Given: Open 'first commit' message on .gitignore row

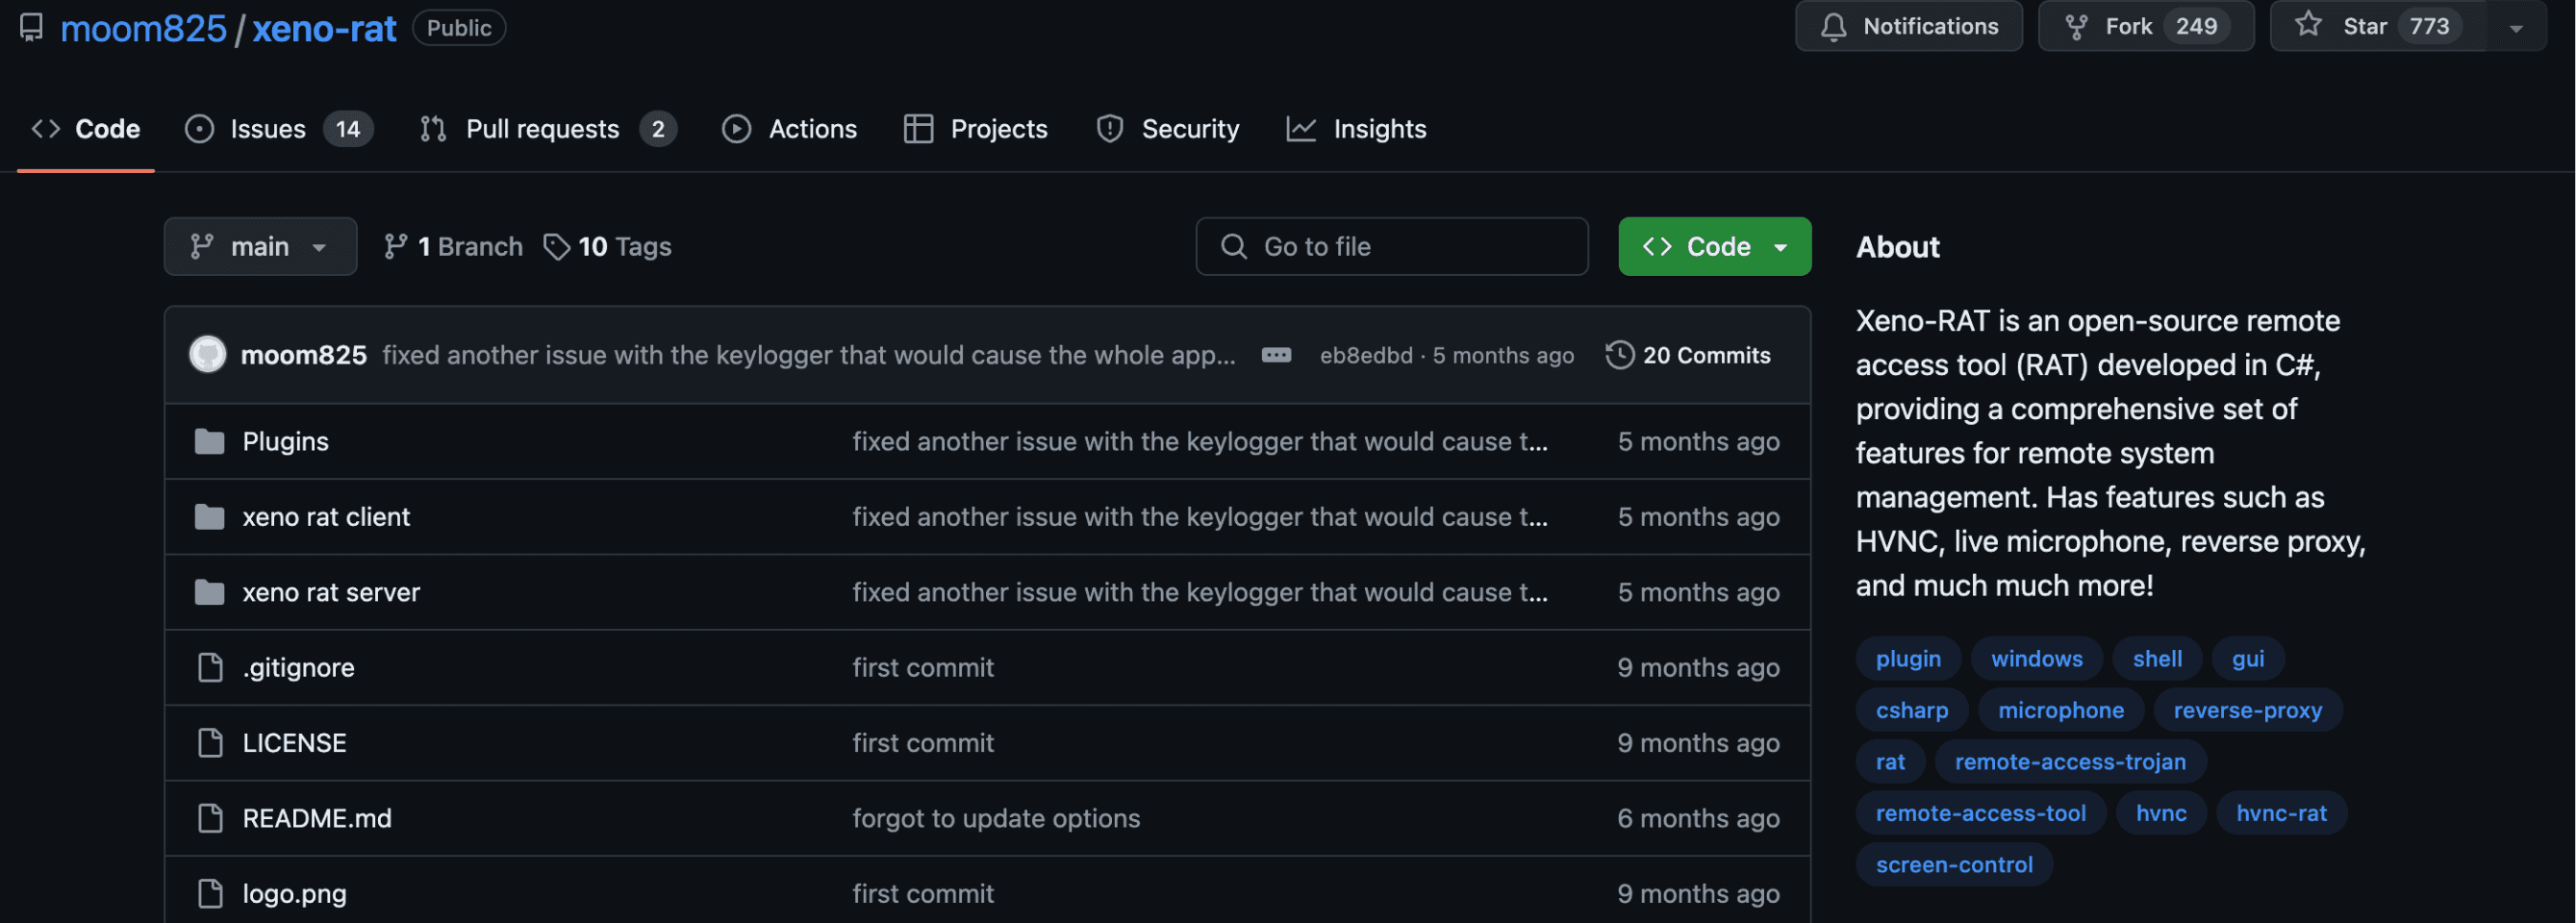Looking at the screenshot, I should coord(922,667).
